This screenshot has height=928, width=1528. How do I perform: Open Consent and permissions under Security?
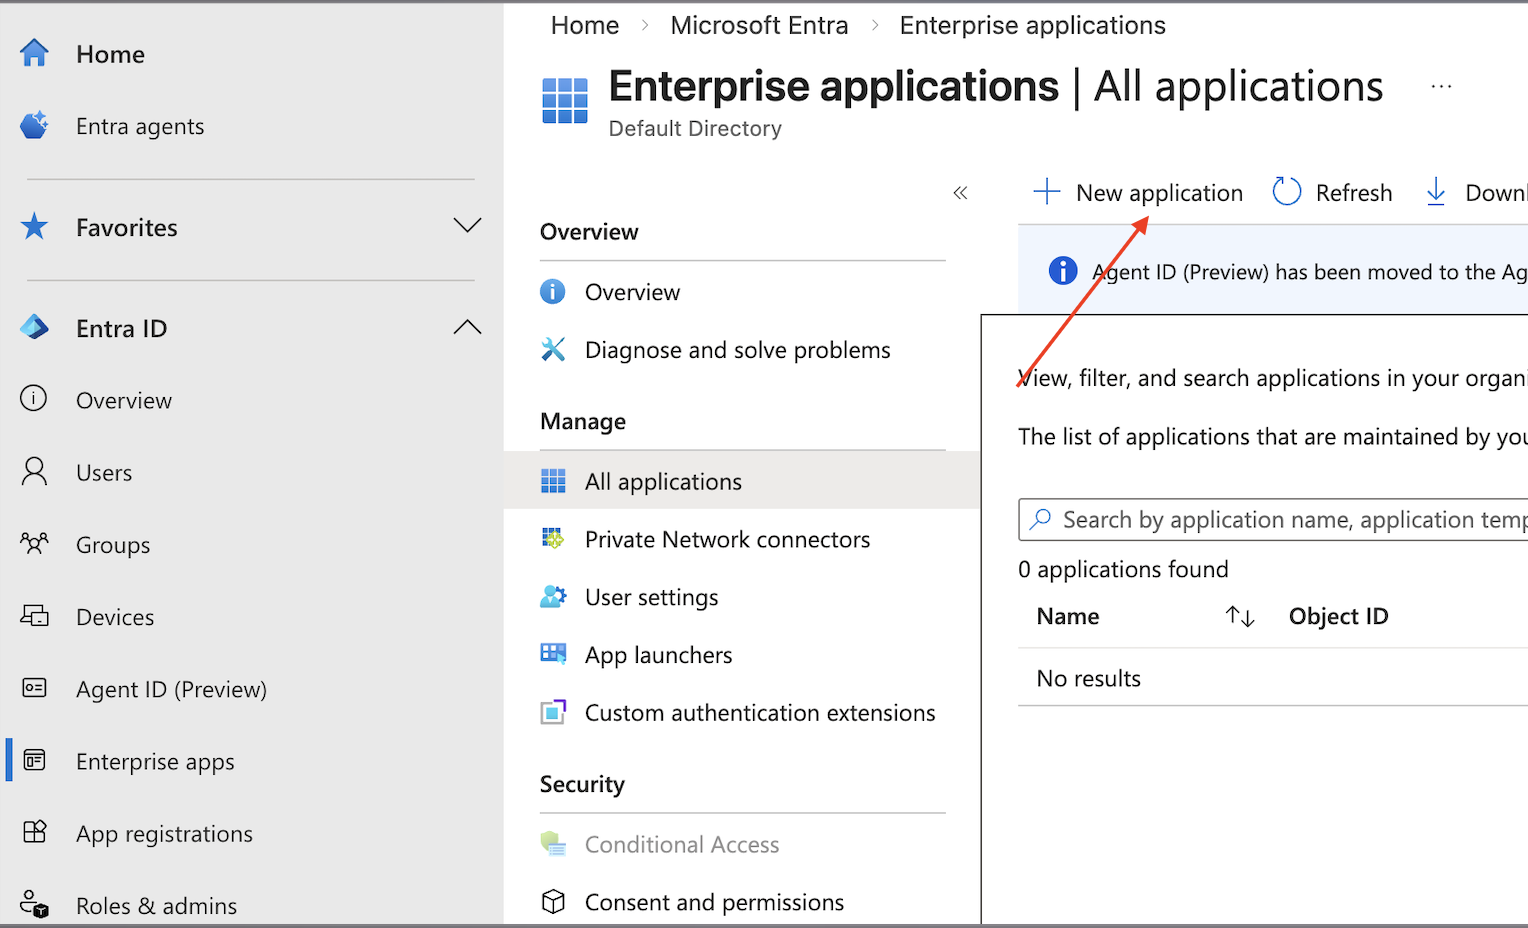[x=714, y=902]
